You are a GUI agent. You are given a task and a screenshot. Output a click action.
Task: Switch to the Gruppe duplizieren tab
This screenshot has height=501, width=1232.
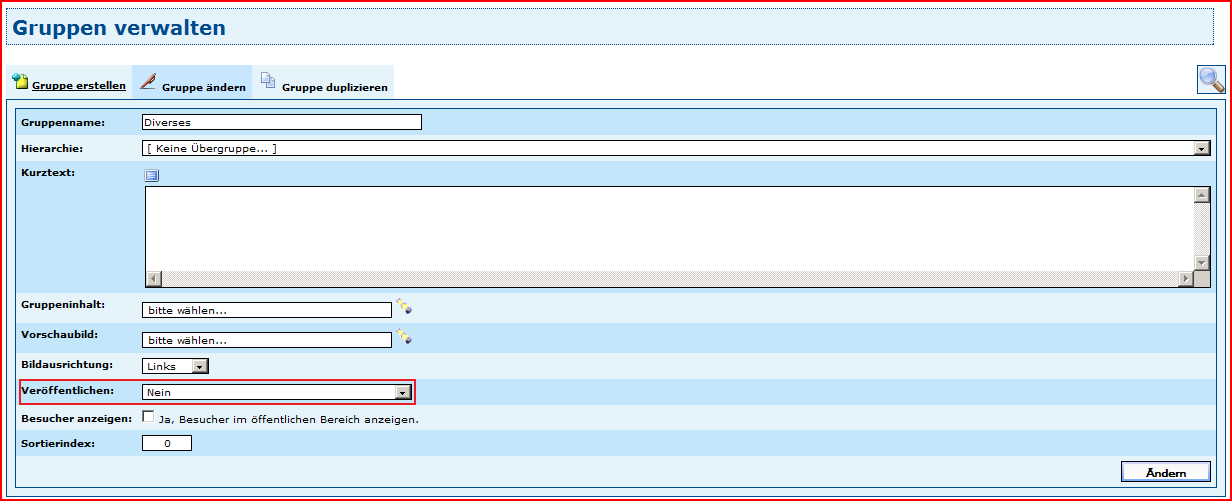[334, 88]
